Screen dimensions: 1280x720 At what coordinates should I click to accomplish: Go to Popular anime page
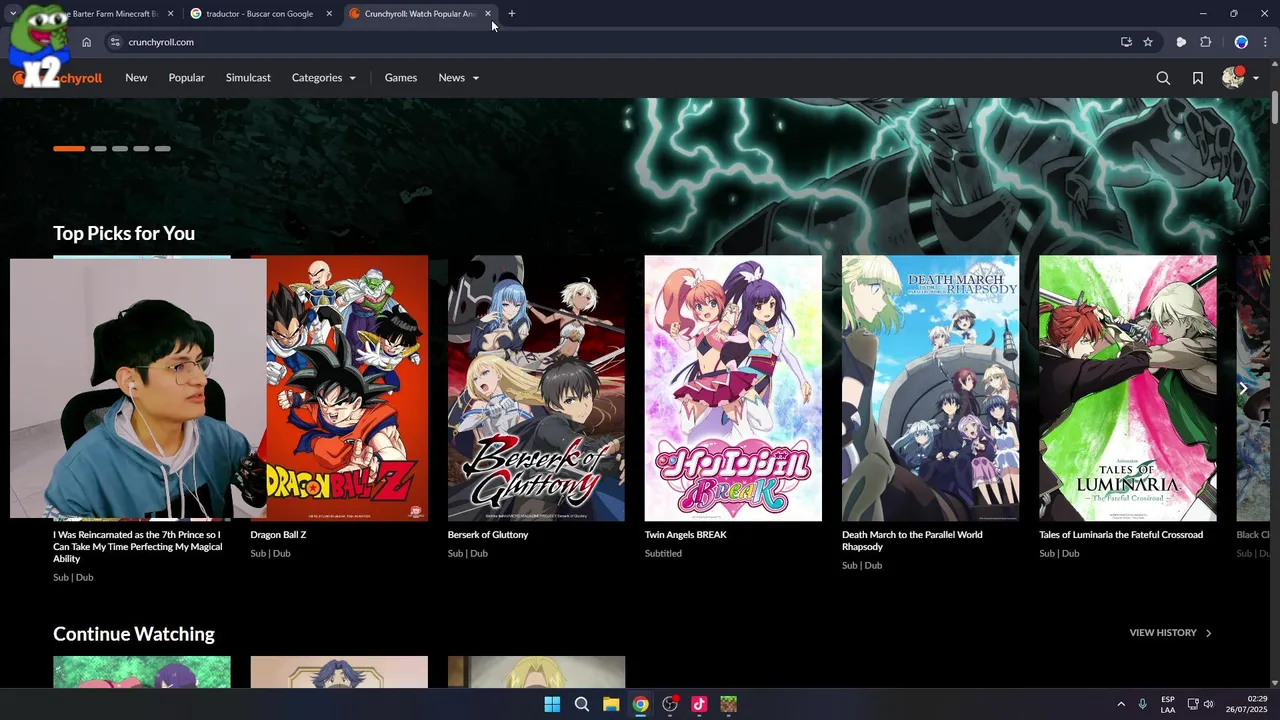click(x=186, y=78)
